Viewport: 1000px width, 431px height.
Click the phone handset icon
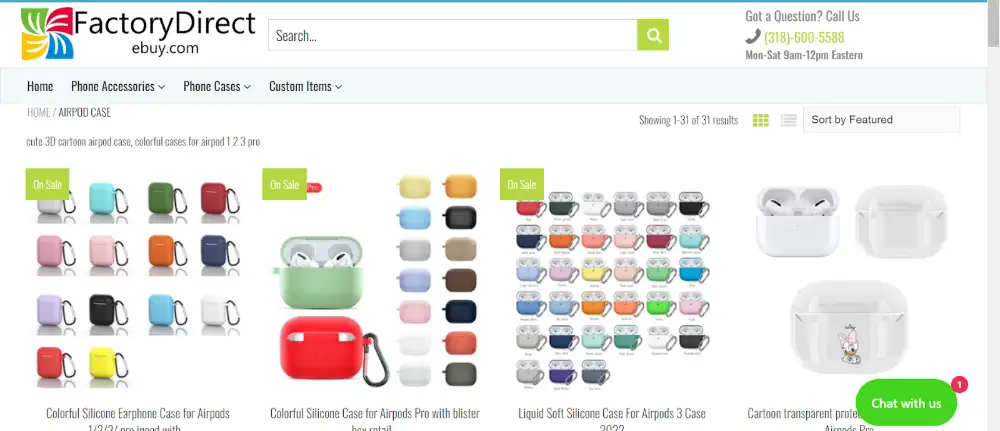[x=753, y=37]
